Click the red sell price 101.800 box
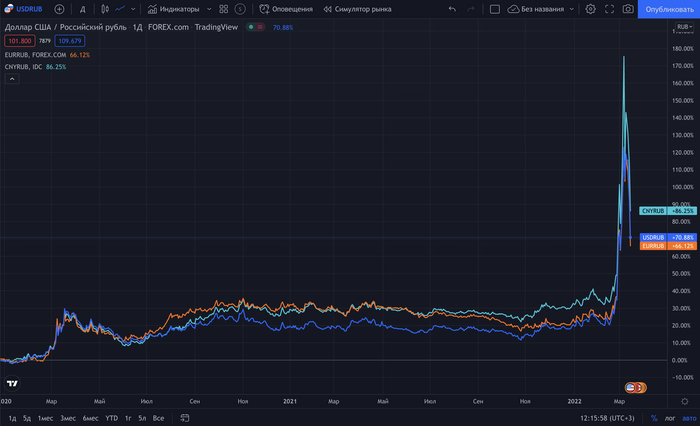700x426 pixels. (18, 41)
